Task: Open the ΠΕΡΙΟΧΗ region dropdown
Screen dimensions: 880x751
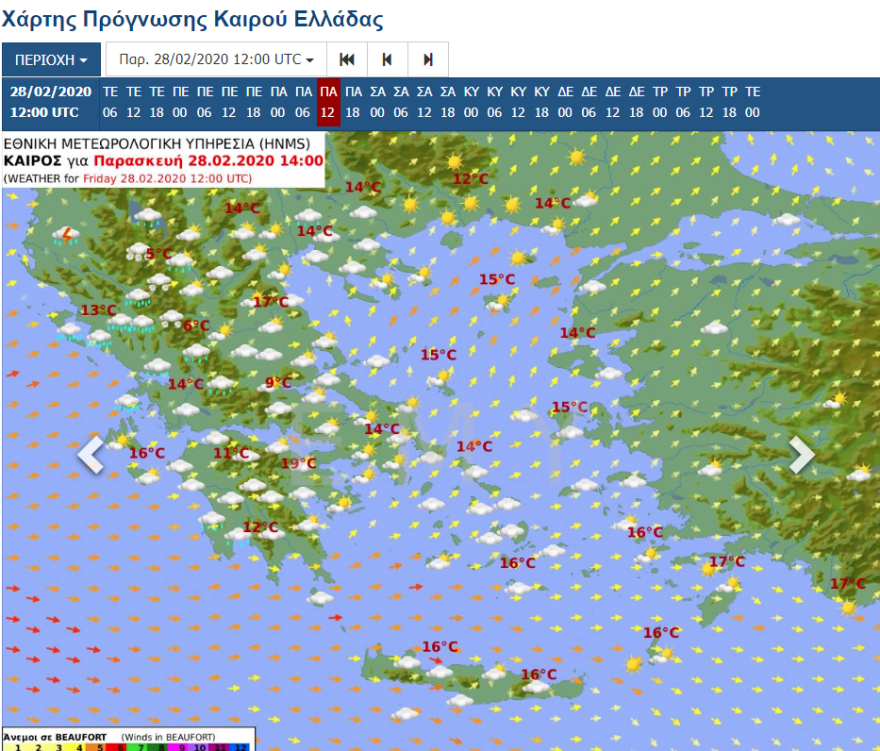Action: (x=51, y=59)
